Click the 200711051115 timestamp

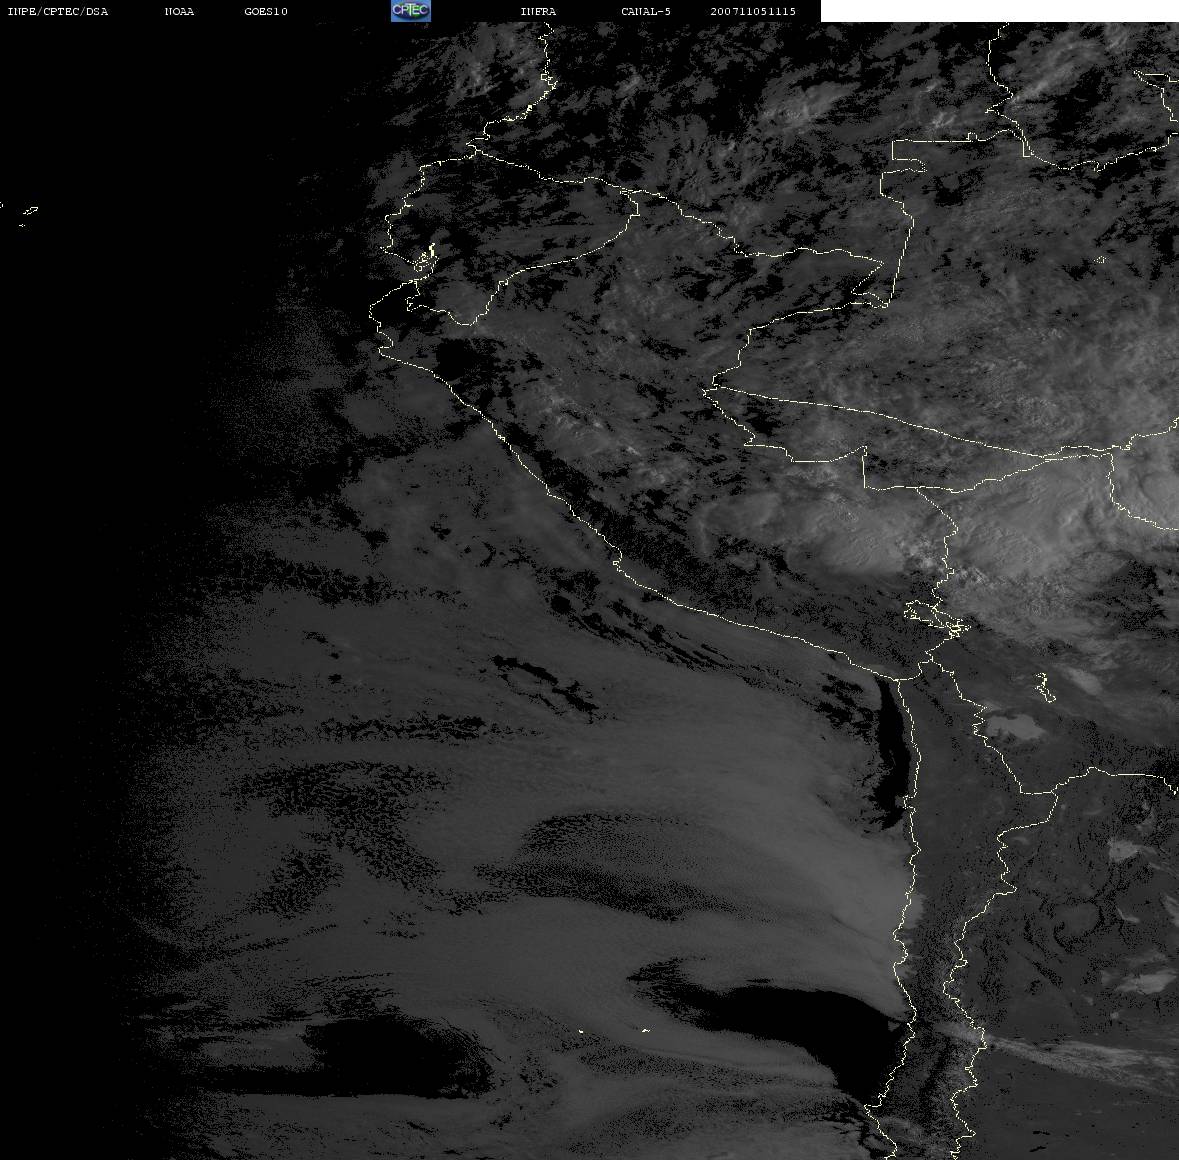pyautogui.click(x=753, y=11)
